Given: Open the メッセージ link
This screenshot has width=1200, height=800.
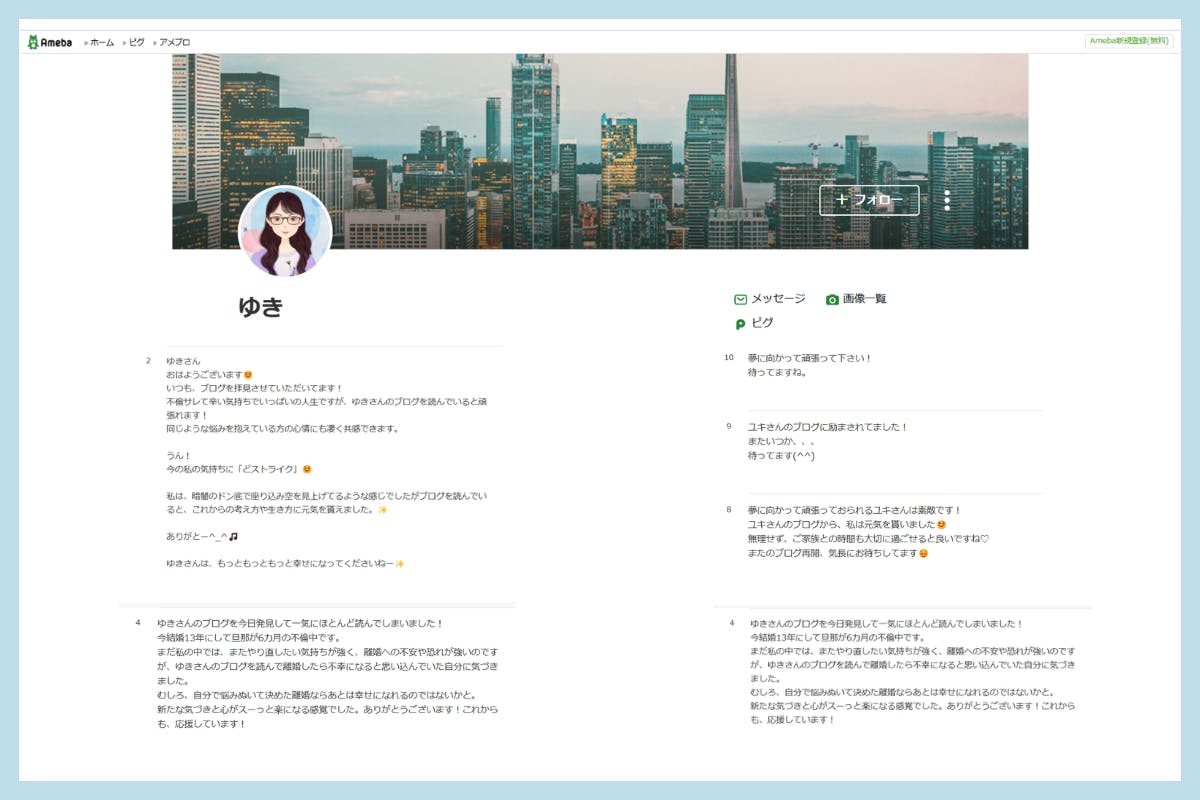Looking at the screenshot, I should (778, 299).
